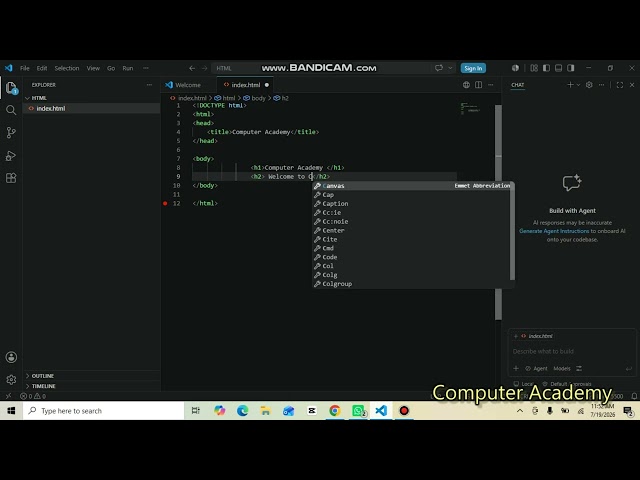The height and width of the screenshot is (480, 640).
Task: Open editor More Actions ellipsis
Action: pyautogui.click(x=491, y=85)
